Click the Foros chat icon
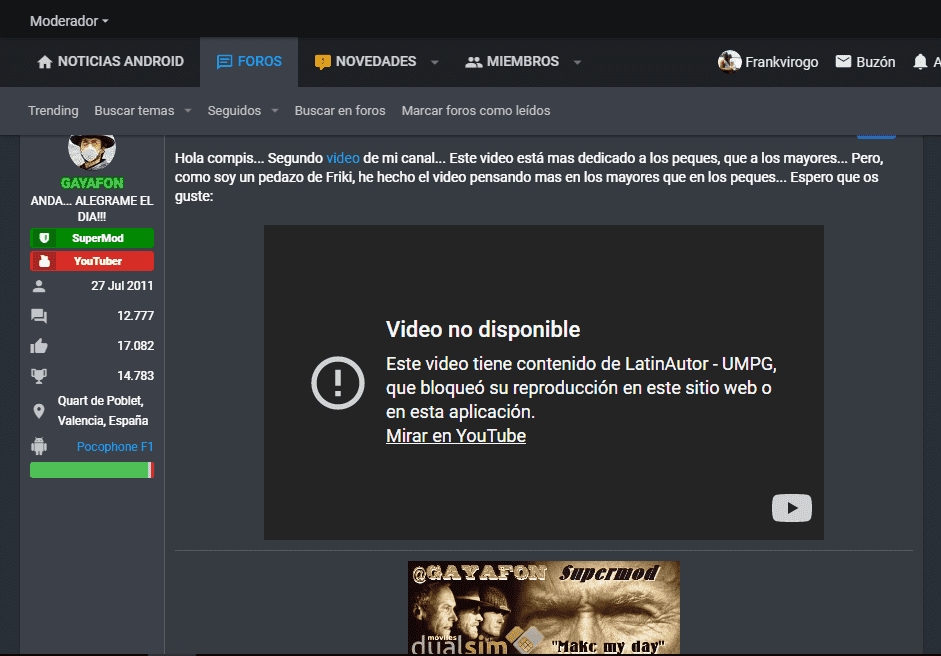Viewport: 941px width, 656px height. [224, 62]
